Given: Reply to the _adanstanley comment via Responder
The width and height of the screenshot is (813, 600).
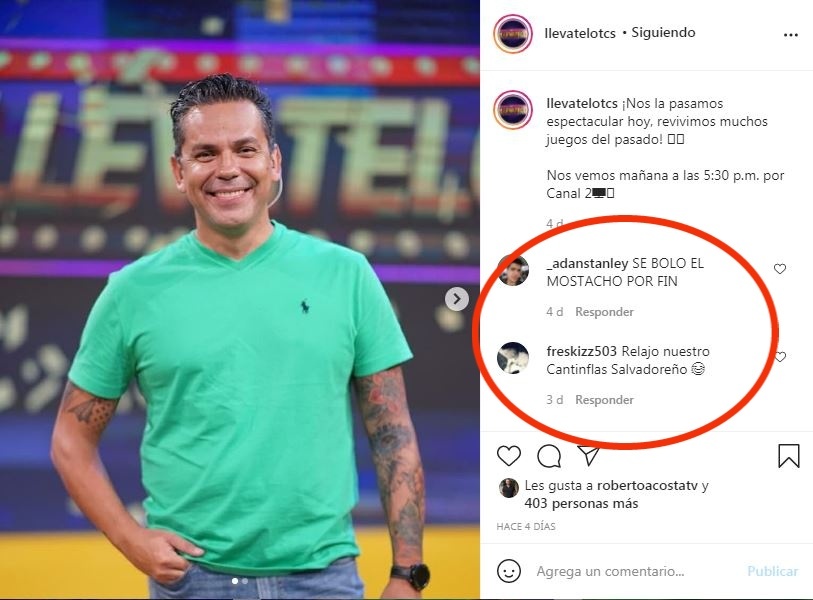Looking at the screenshot, I should click(604, 312).
